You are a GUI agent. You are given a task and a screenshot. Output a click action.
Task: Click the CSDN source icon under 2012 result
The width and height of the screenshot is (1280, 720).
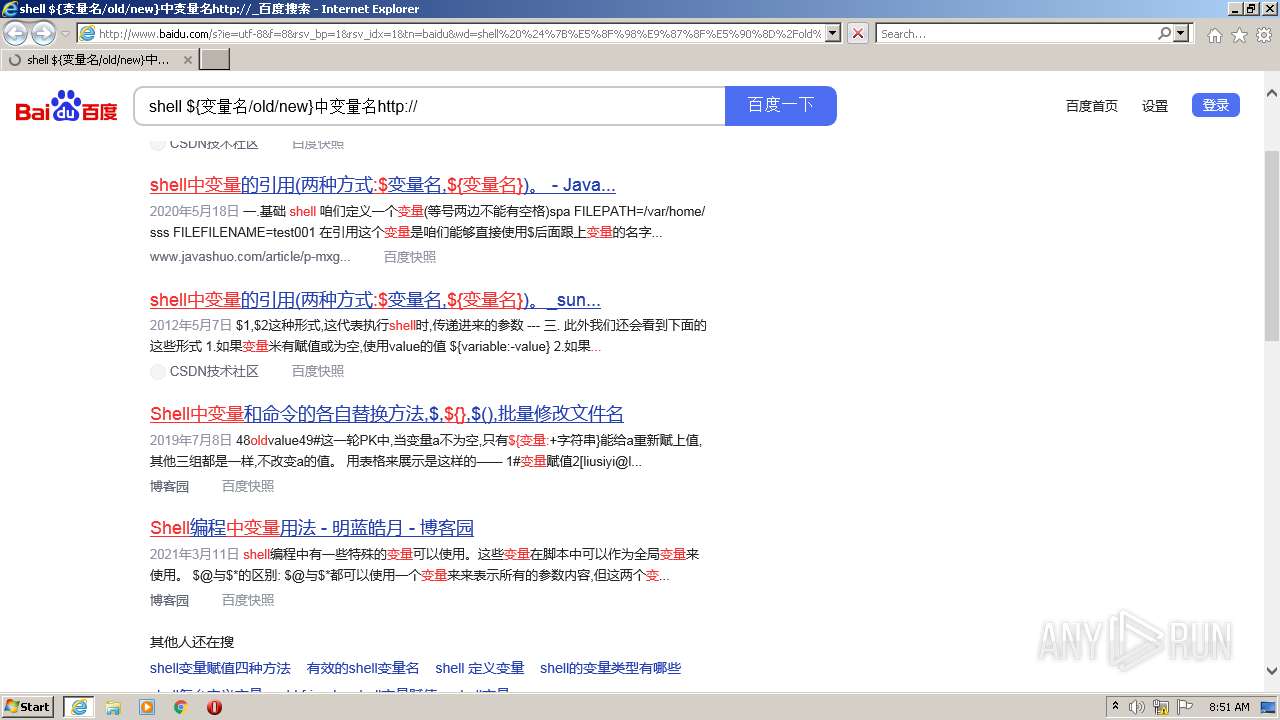click(x=158, y=372)
